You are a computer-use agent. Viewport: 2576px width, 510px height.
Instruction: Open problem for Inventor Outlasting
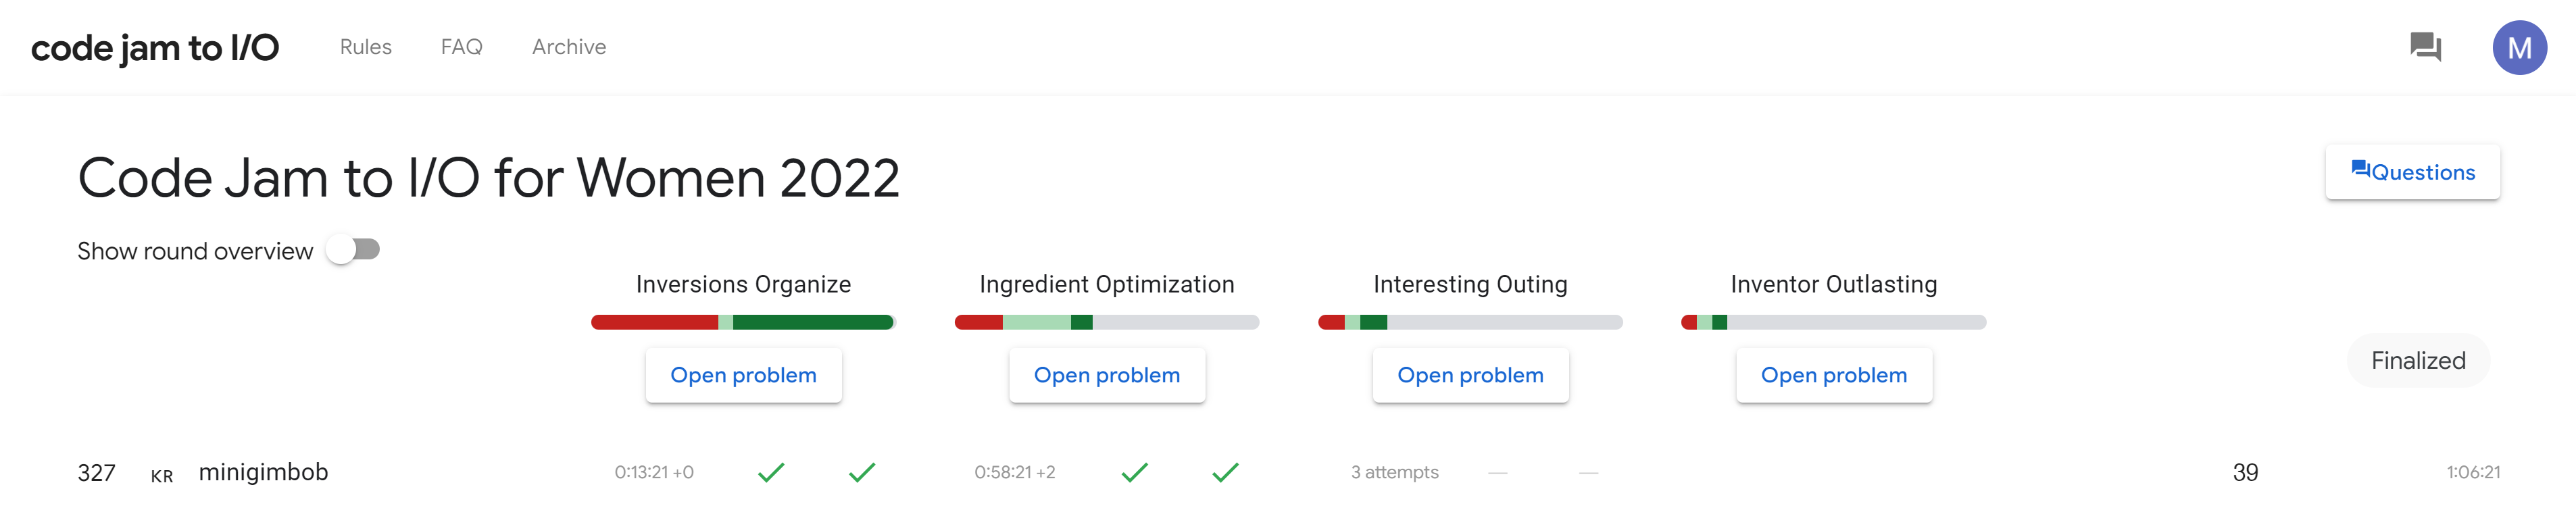1834,375
